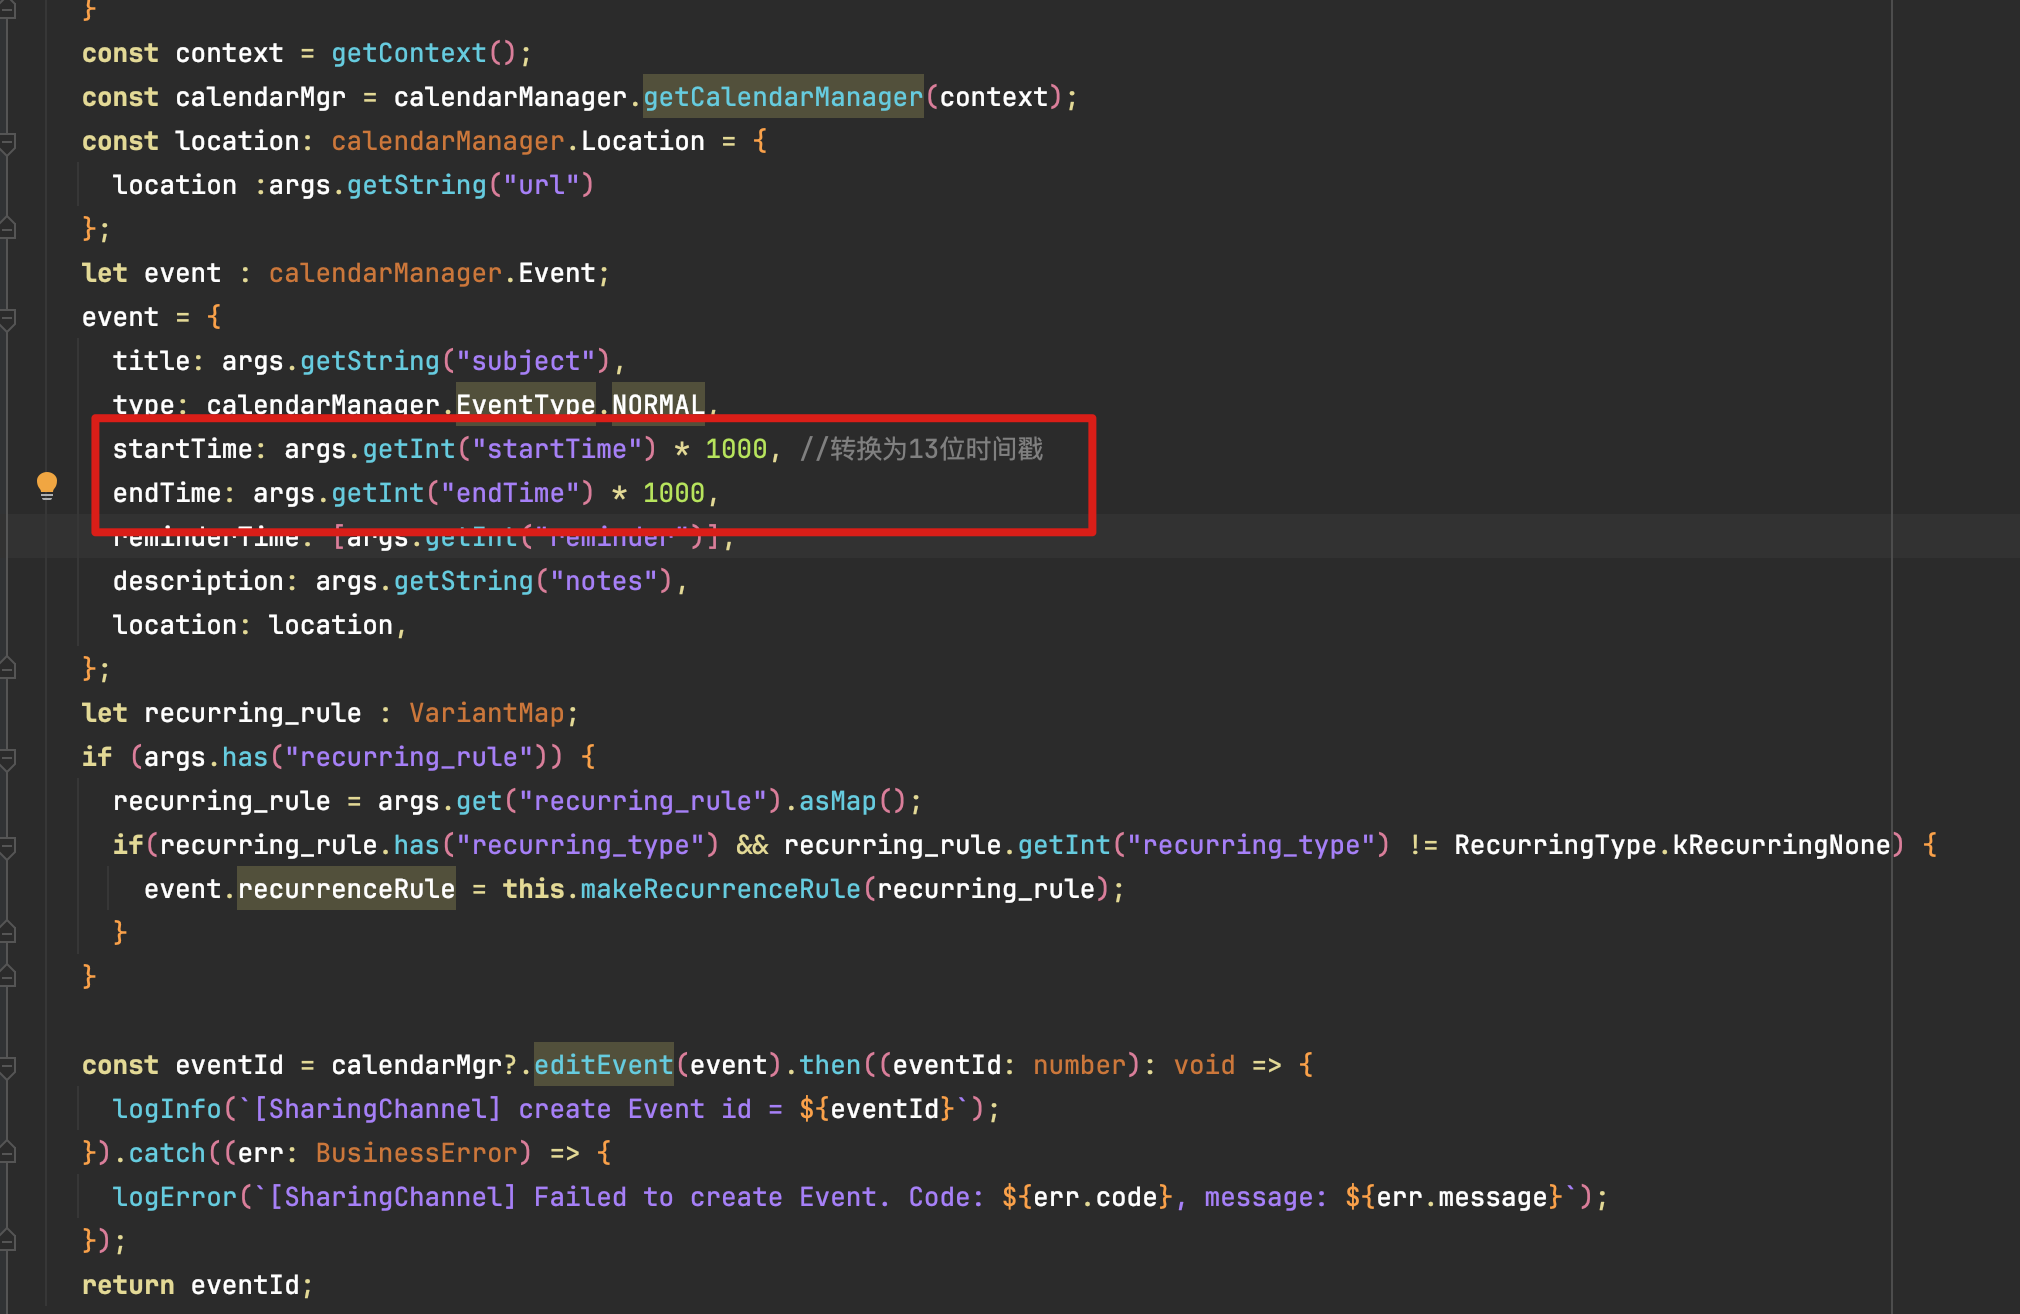Screen dimensions: 2020x1314
Task: Collapse the inner if recurring_type block
Action: tap(8, 846)
